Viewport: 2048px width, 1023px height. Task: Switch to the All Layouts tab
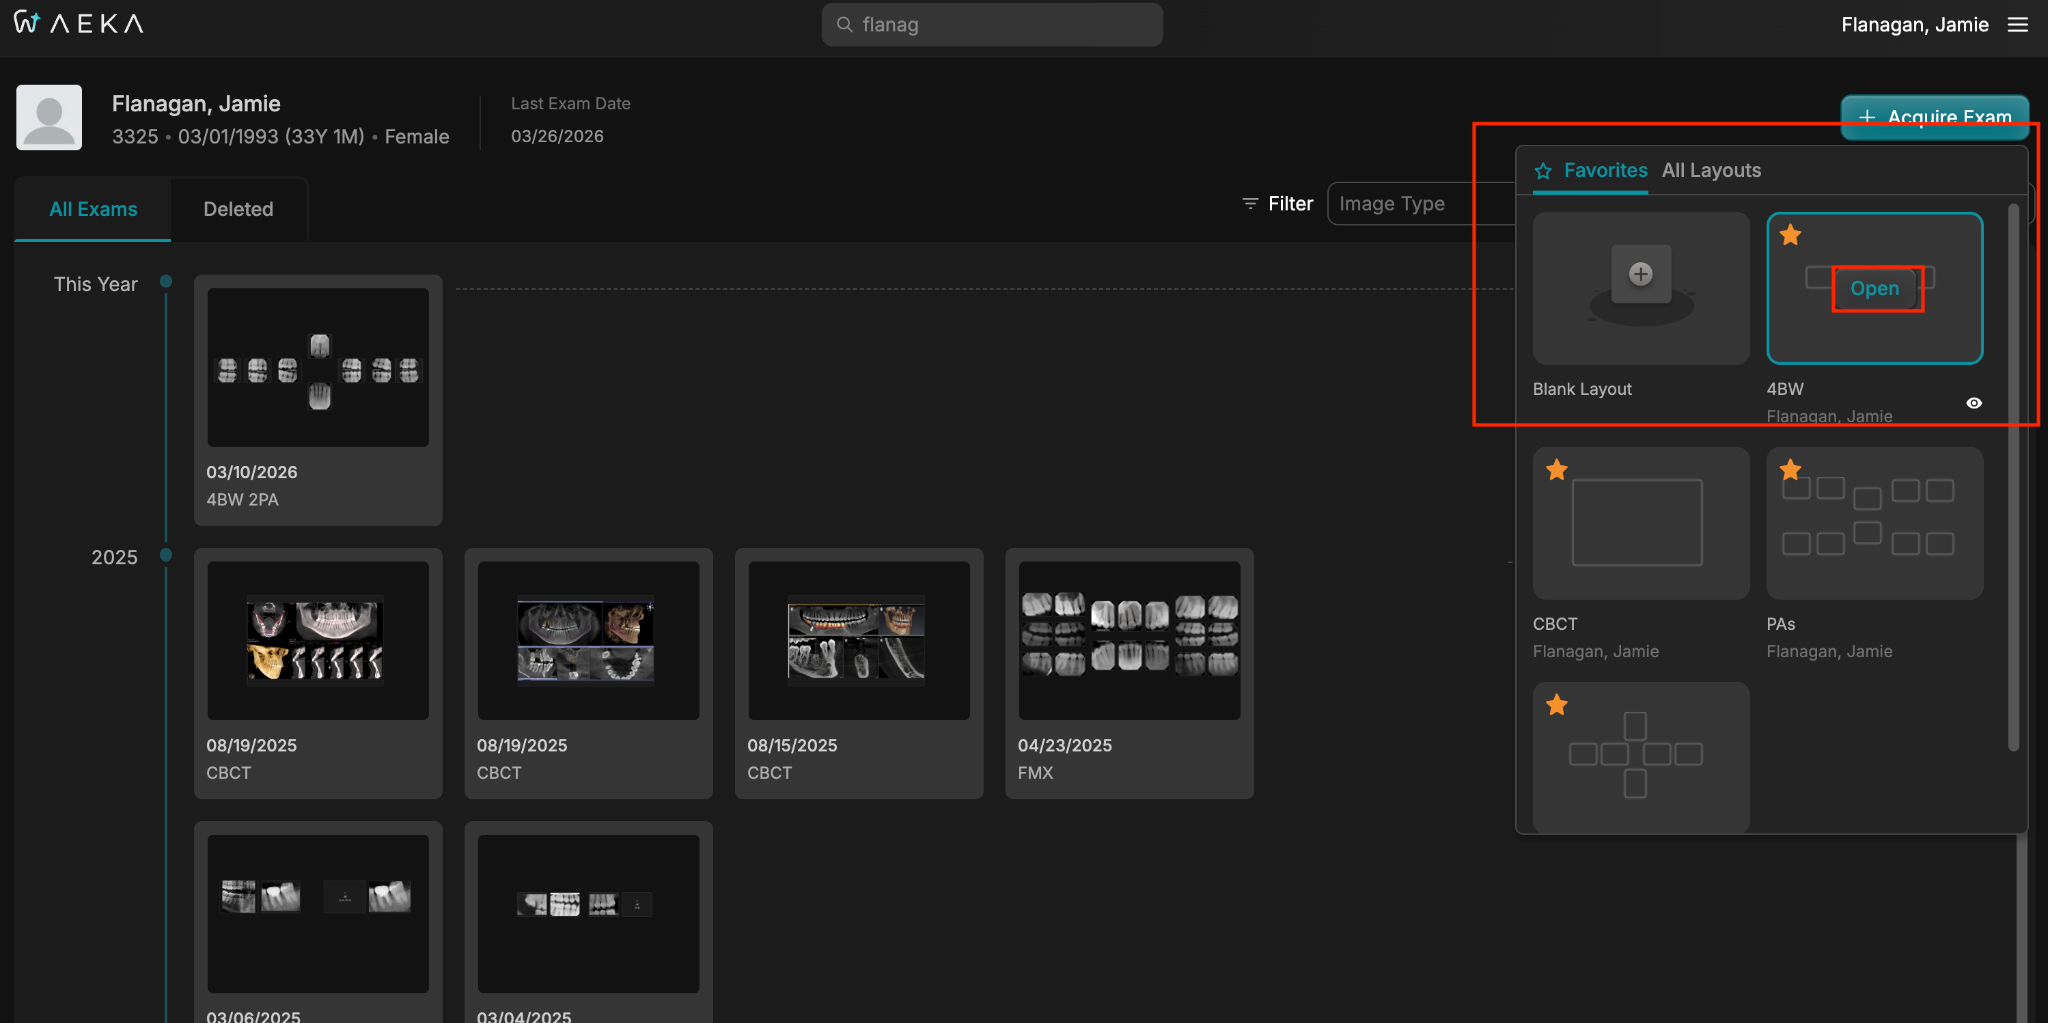click(1711, 170)
